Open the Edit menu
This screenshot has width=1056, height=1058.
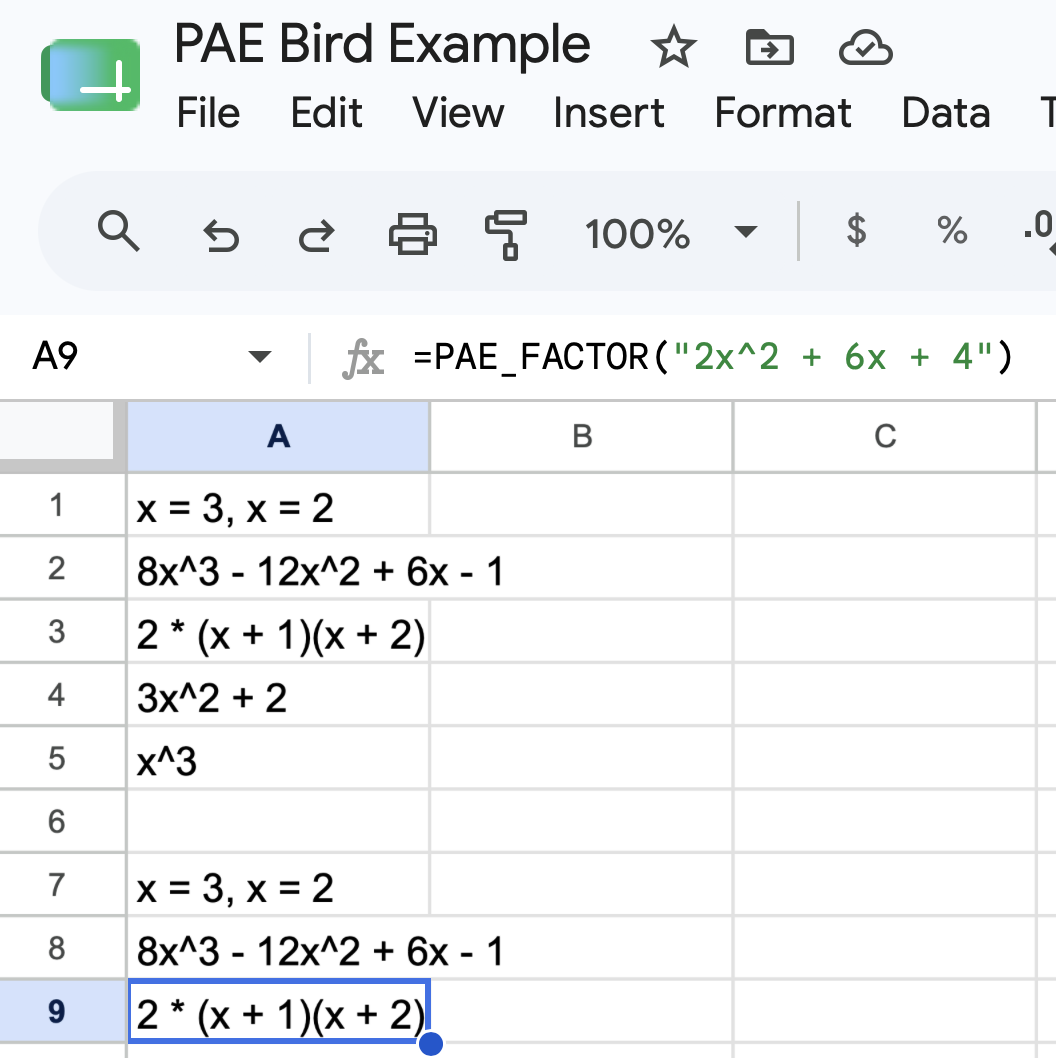pos(327,113)
